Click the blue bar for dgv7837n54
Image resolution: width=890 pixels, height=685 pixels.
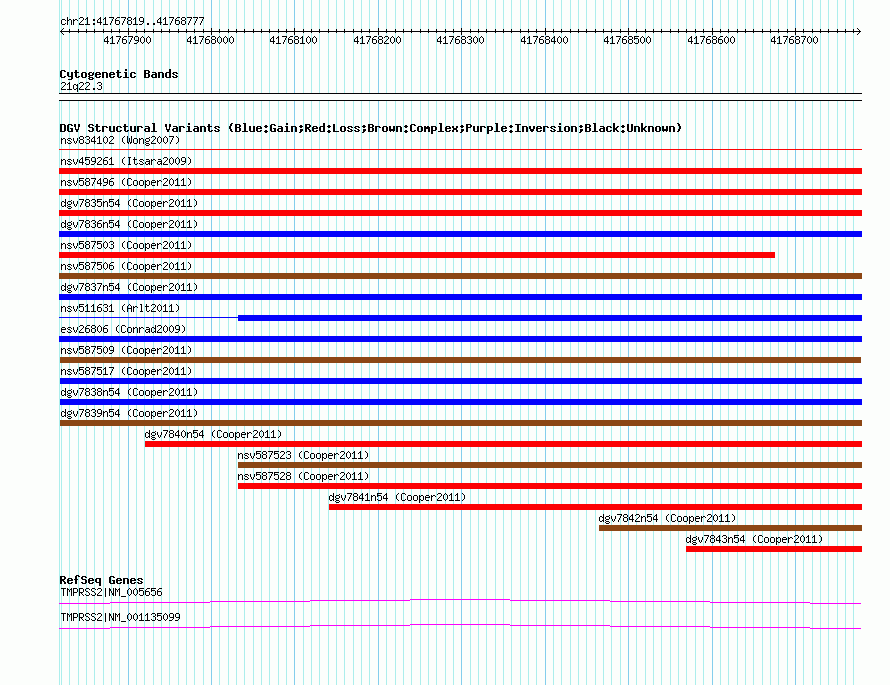click(460, 297)
